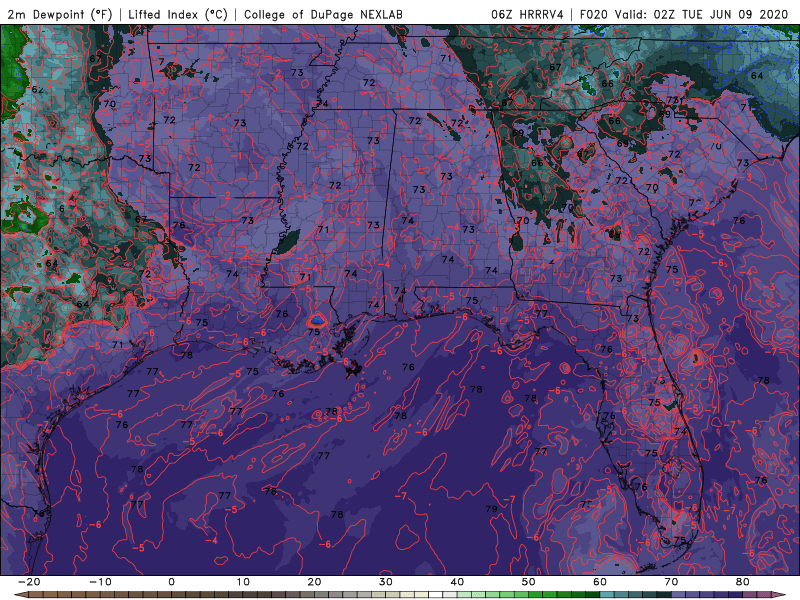
Task: Click the "60" color scale label
Action: [x=600, y=582]
